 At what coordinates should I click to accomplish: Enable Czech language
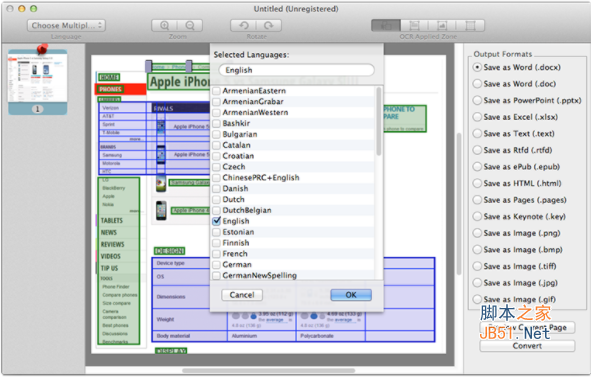216,167
